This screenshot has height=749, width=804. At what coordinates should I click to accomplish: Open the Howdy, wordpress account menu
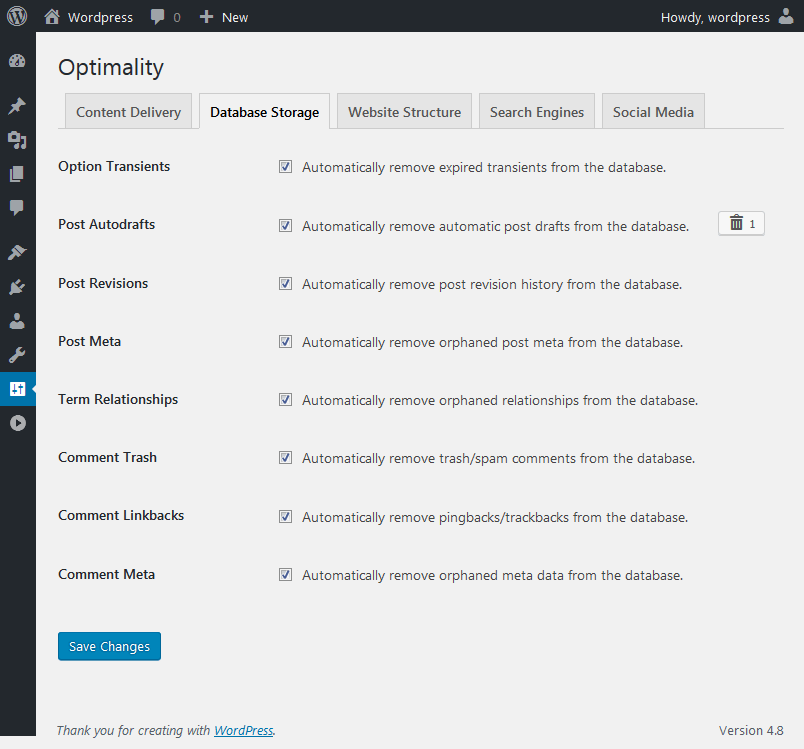[727, 17]
